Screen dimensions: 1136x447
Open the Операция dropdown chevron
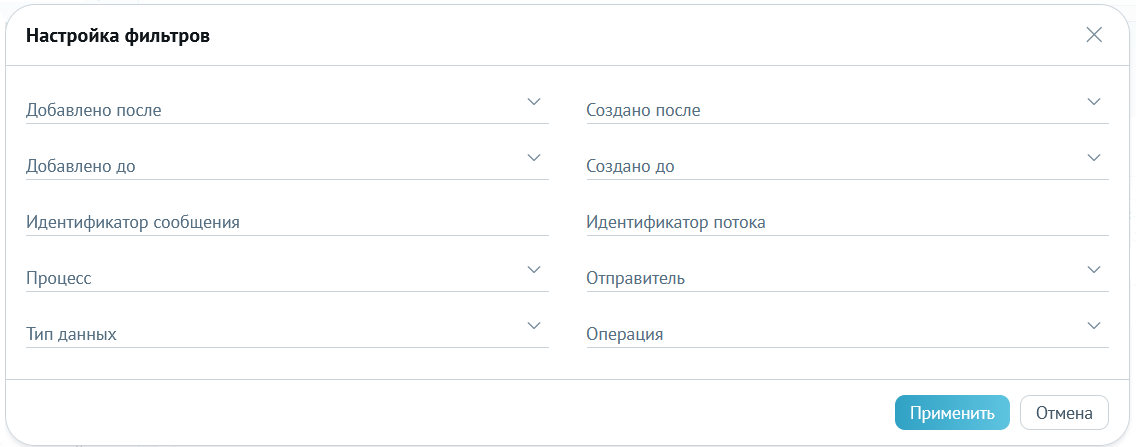pos(1094,325)
